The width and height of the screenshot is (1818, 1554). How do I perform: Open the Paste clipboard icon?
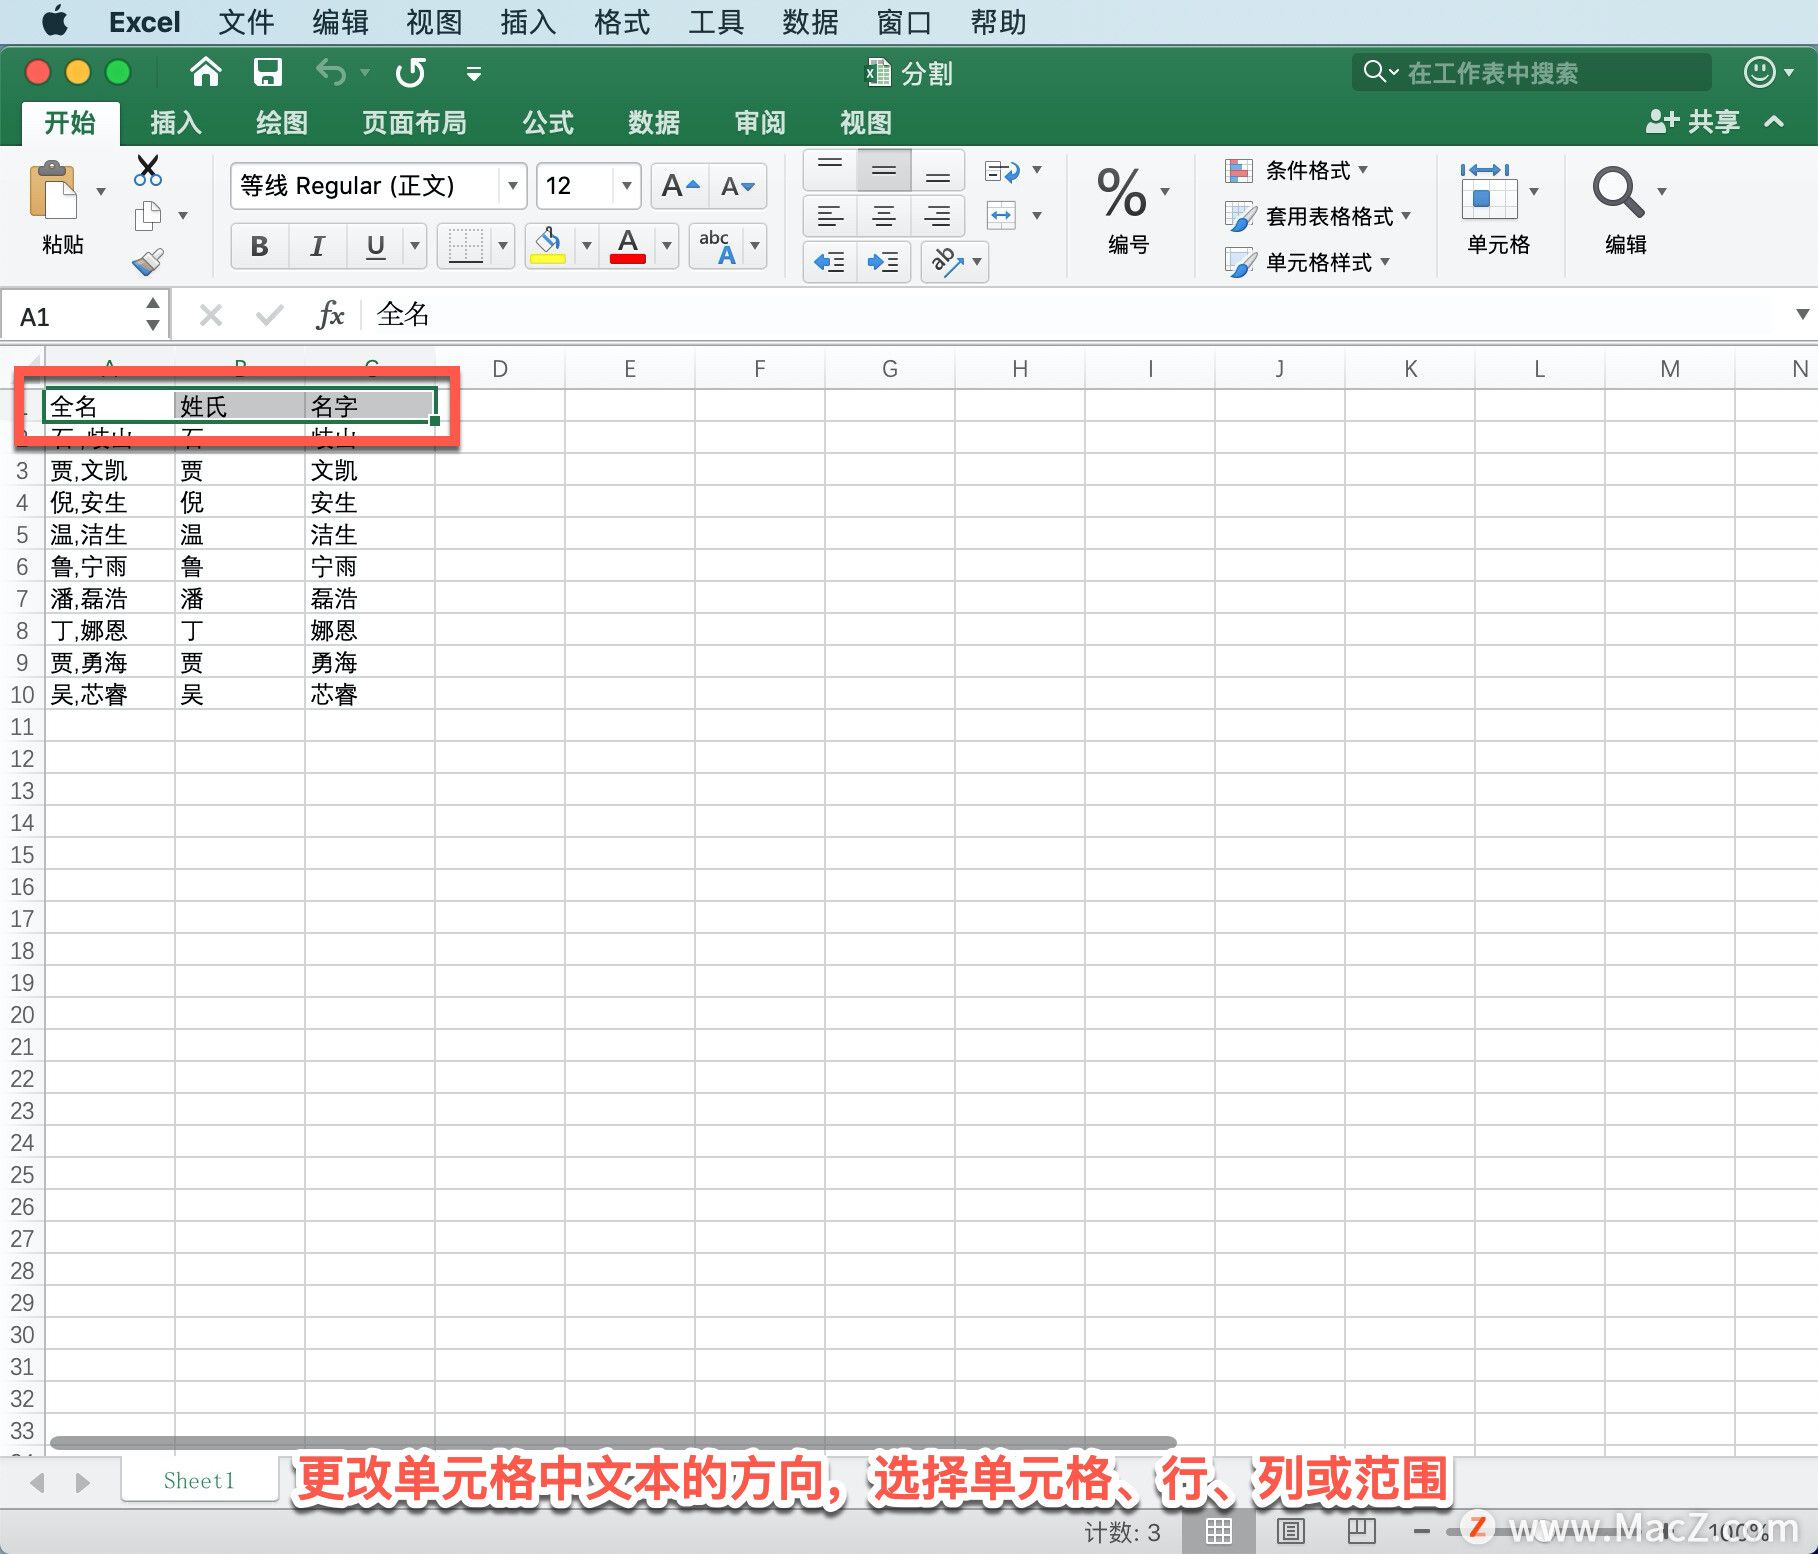[53, 191]
